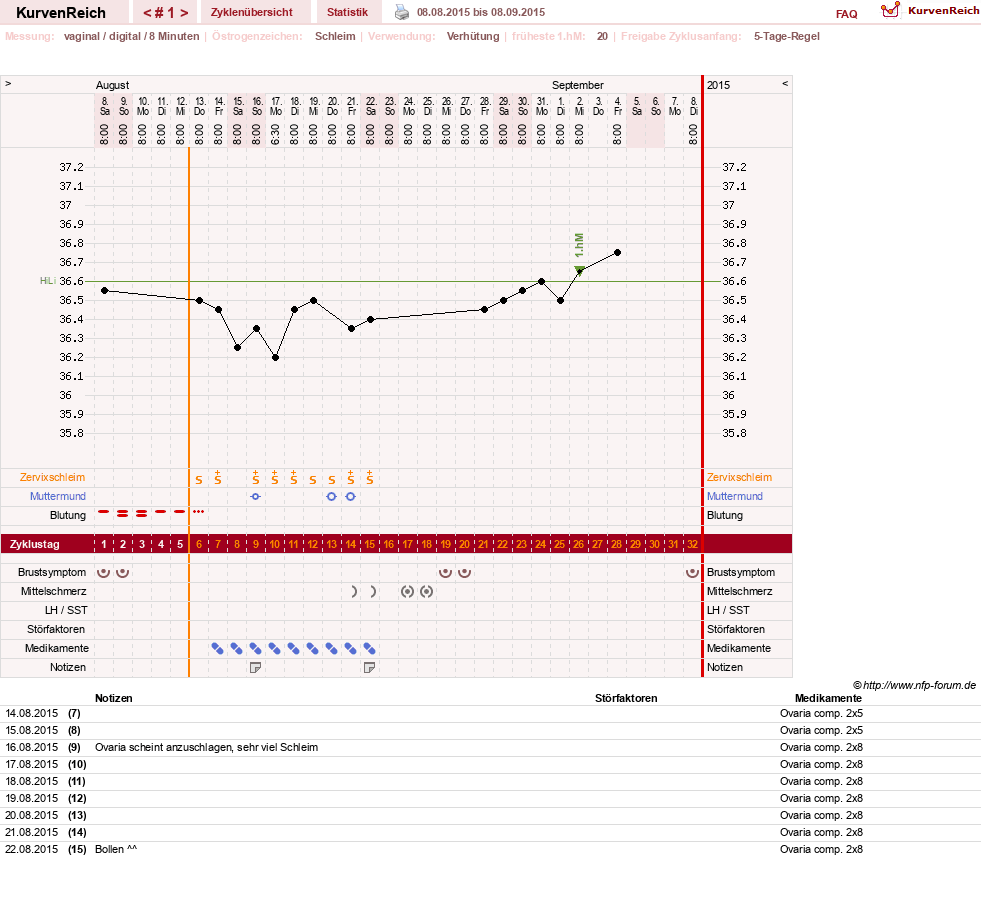This screenshot has width=981, height=897.
Task: Click the medication pill icon on cycle day 15
Action: (x=369, y=649)
